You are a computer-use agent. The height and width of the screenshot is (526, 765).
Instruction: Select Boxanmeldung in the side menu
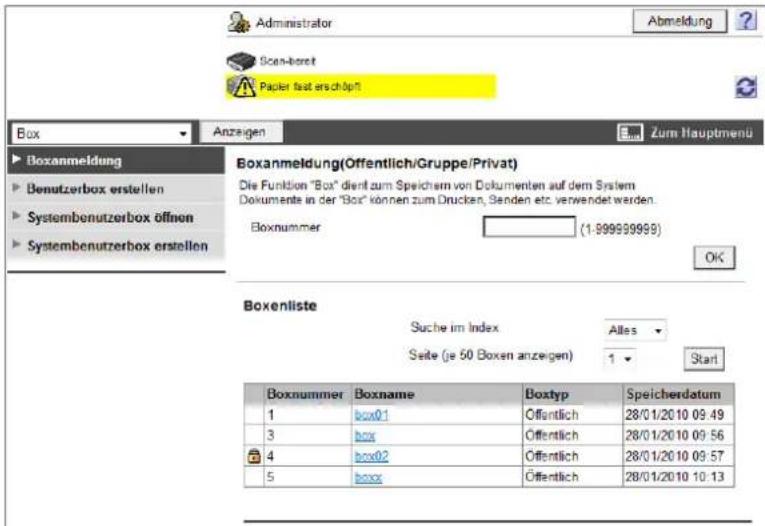(x=116, y=161)
